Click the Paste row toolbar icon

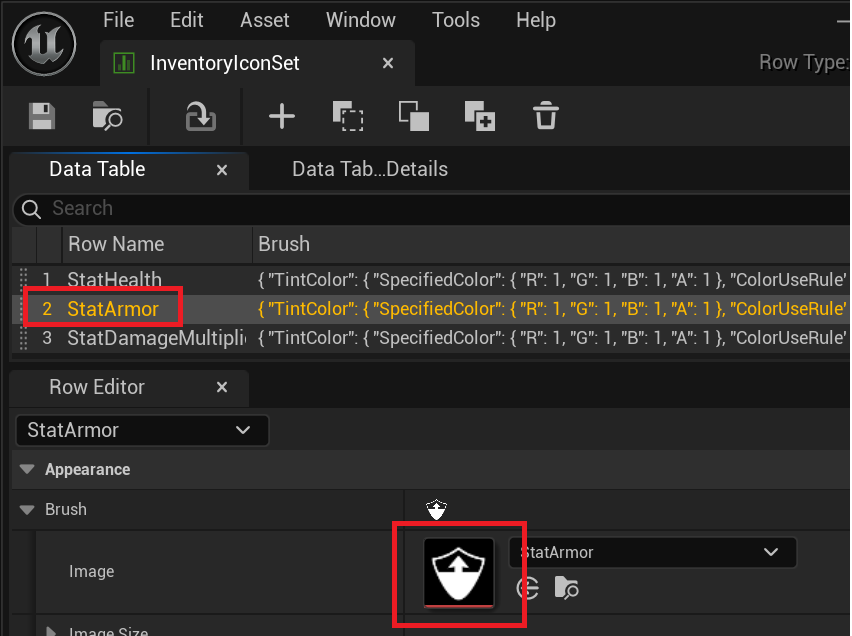413,117
